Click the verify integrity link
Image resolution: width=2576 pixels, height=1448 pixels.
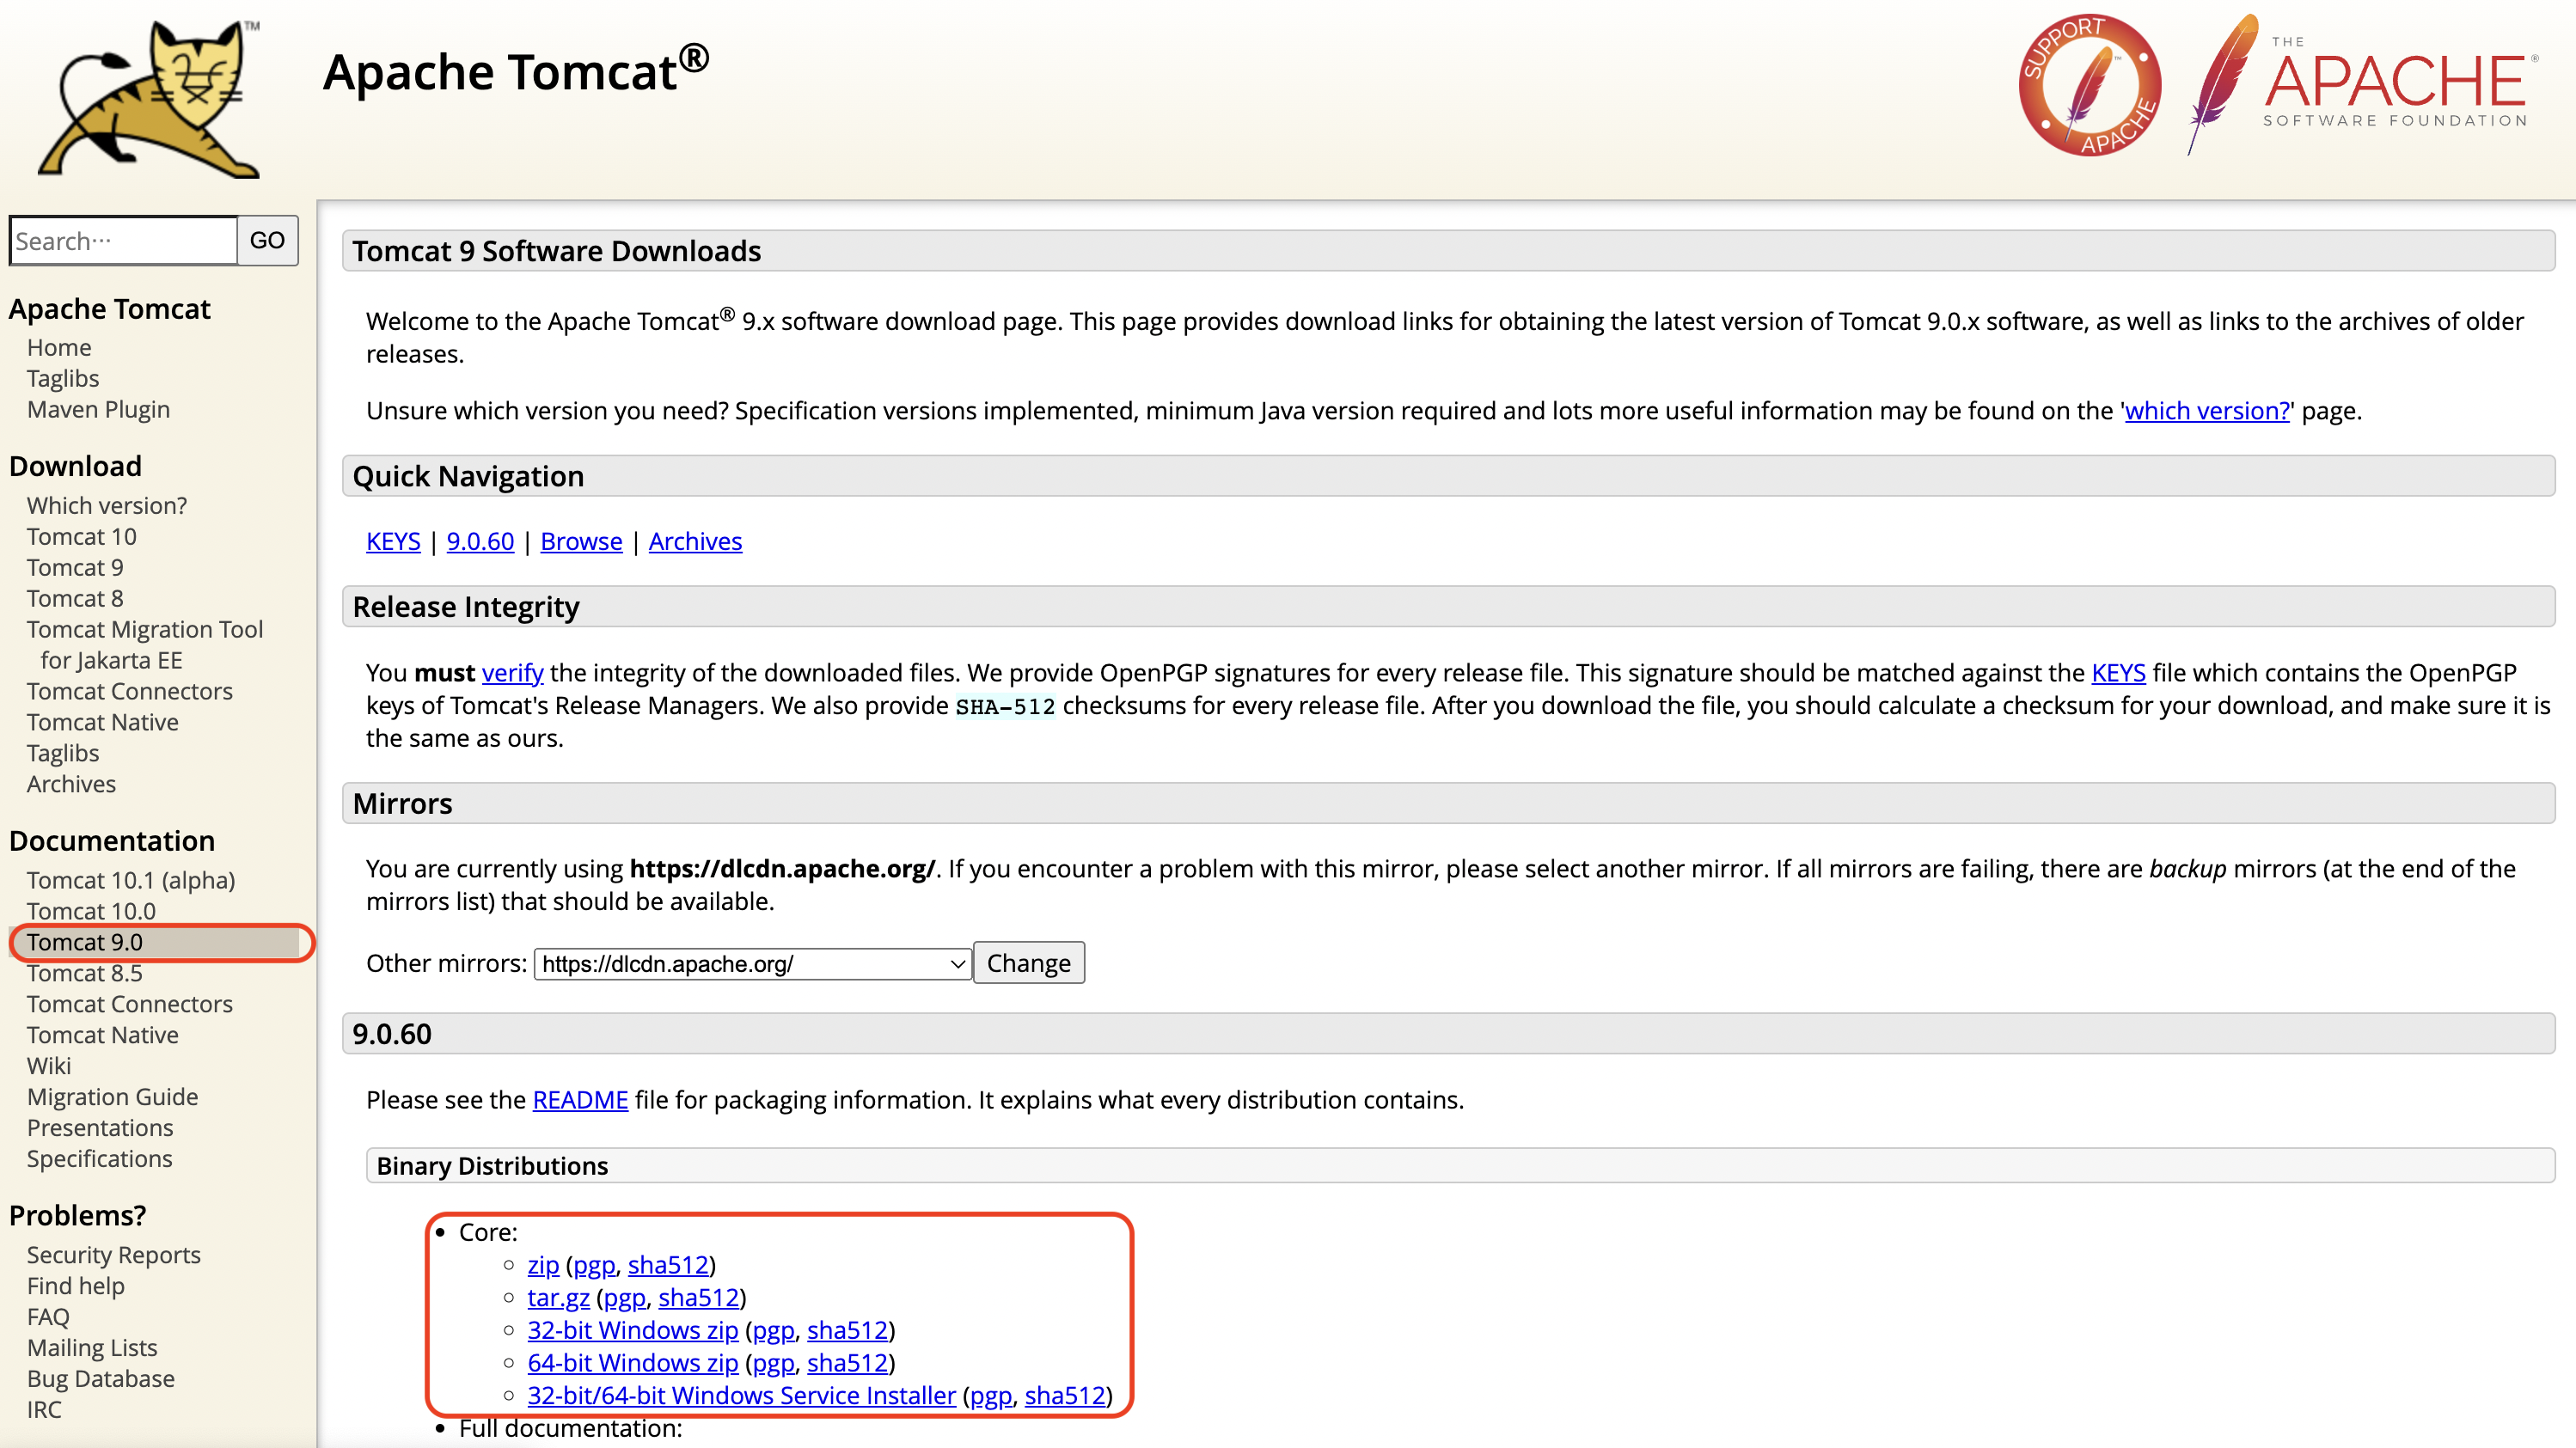(512, 672)
